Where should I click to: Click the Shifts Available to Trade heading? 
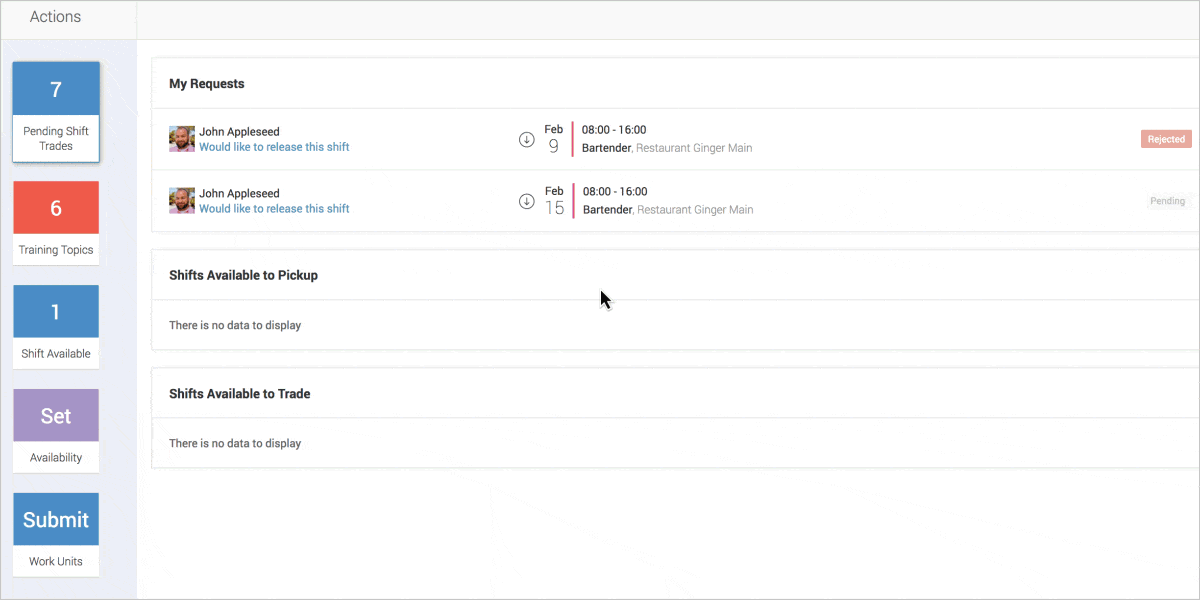point(240,394)
